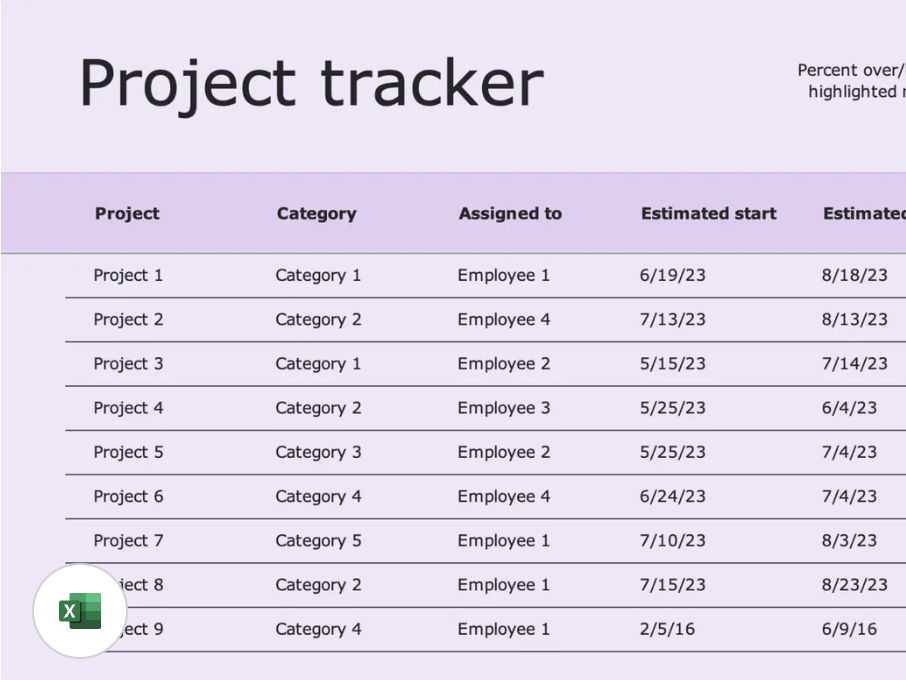Select the Employee 3 cell

tap(504, 408)
